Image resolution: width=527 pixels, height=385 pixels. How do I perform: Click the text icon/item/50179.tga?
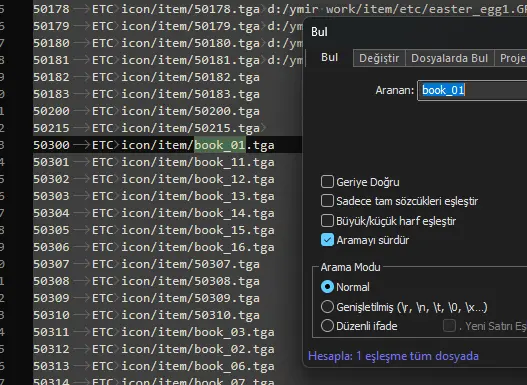[190, 26]
